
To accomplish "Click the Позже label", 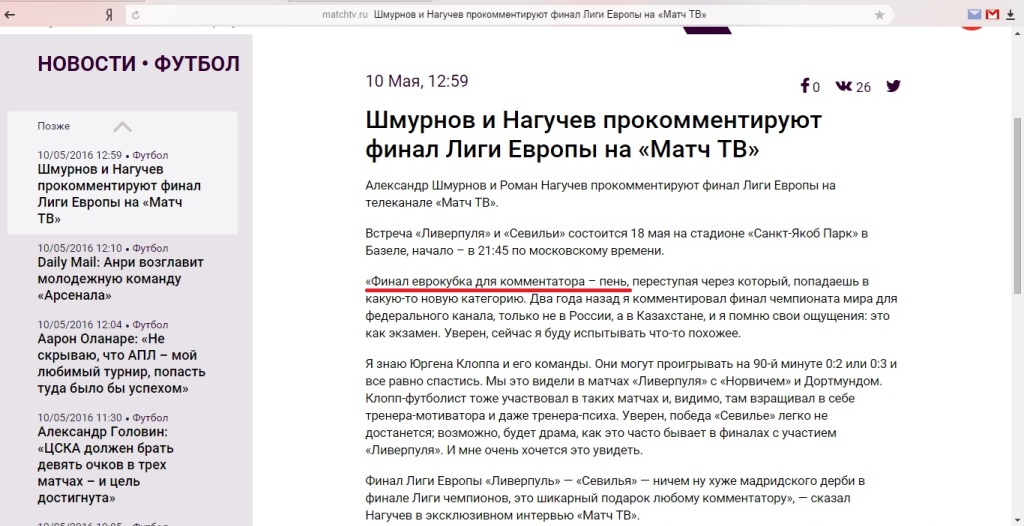I will click(54, 126).
